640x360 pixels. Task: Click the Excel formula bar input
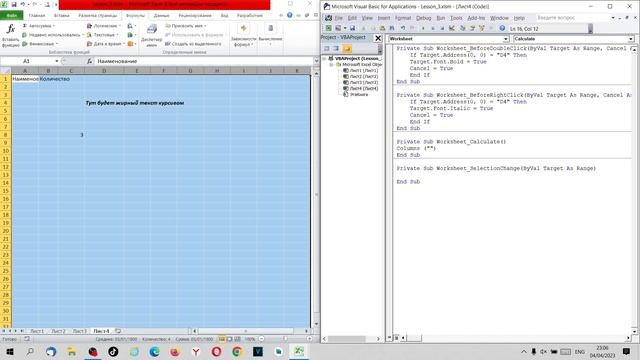click(x=204, y=61)
